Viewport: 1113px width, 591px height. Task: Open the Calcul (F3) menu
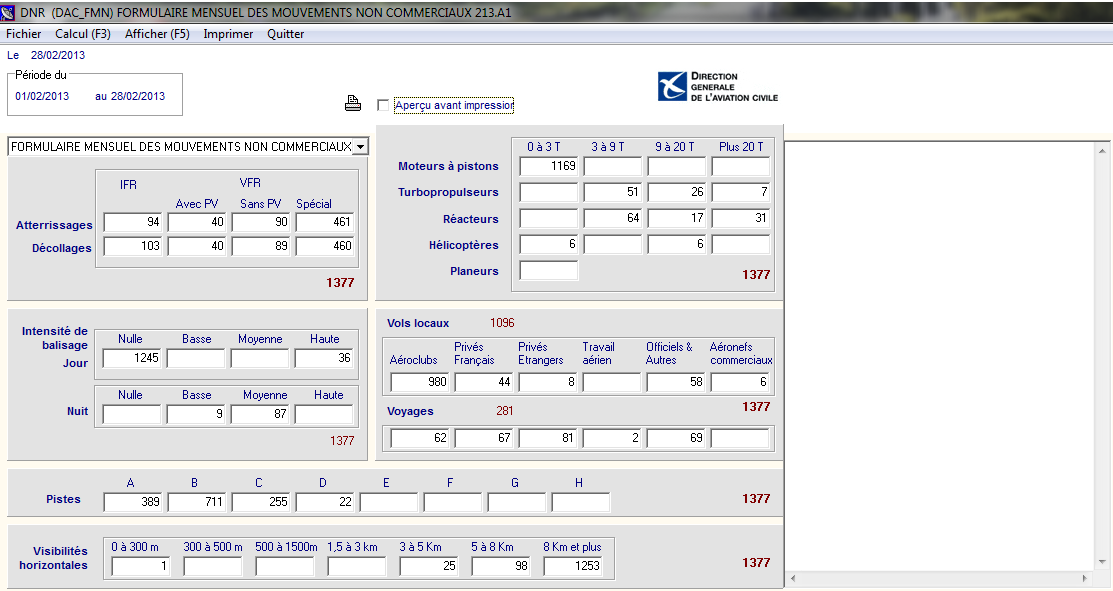[x=83, y=34]
